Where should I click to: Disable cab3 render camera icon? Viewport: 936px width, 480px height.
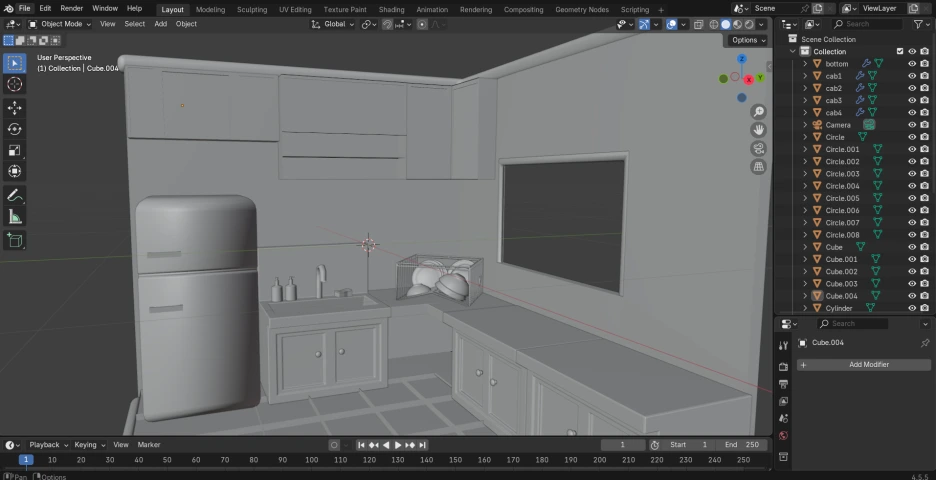(925, 100)
